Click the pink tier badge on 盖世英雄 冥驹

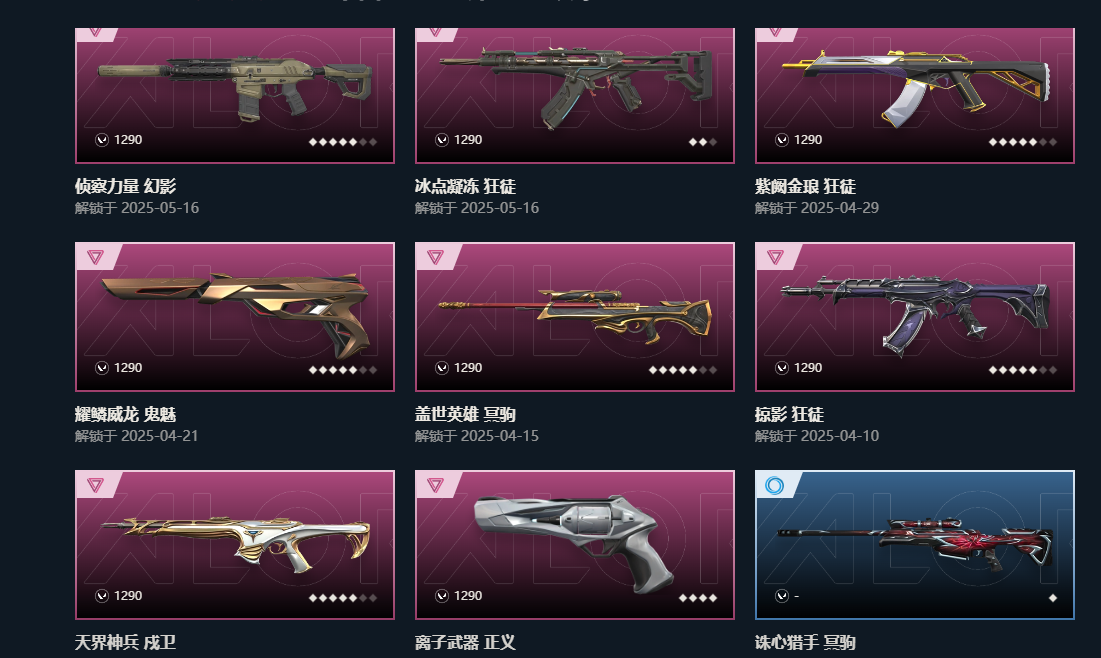435,257
